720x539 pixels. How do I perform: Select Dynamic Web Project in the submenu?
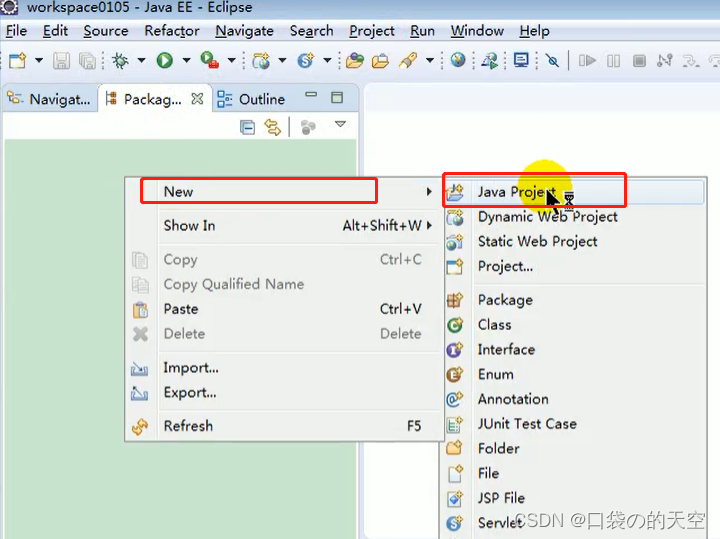(x=574, y=217)
